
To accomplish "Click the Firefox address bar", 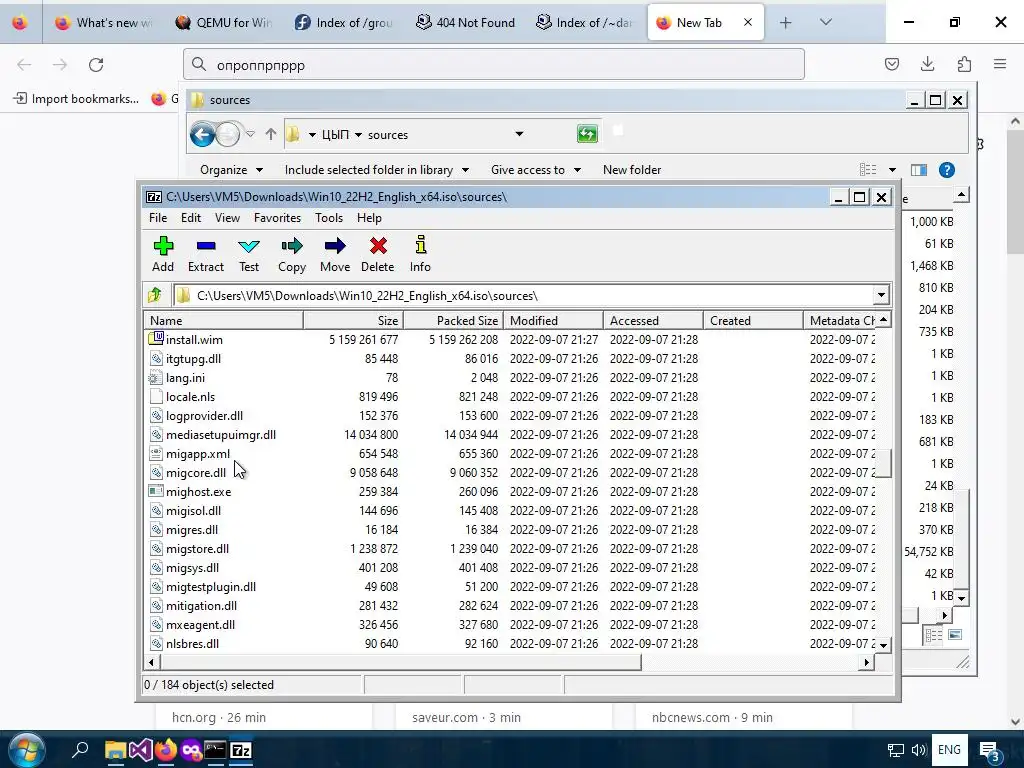I will tap(494, 65).
